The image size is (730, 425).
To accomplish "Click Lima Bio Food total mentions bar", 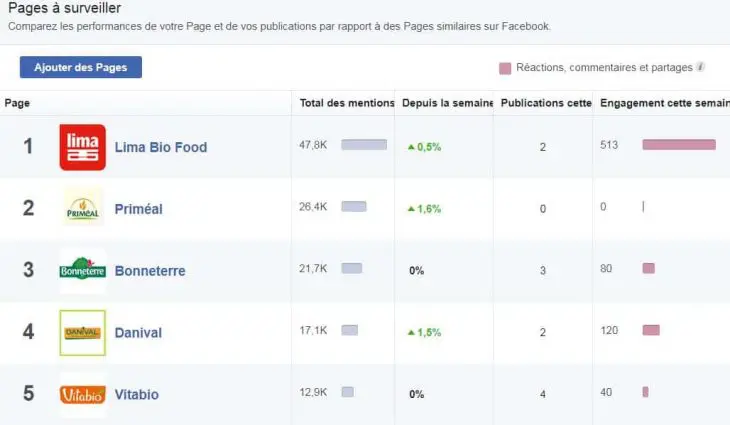I will (363, 145).
